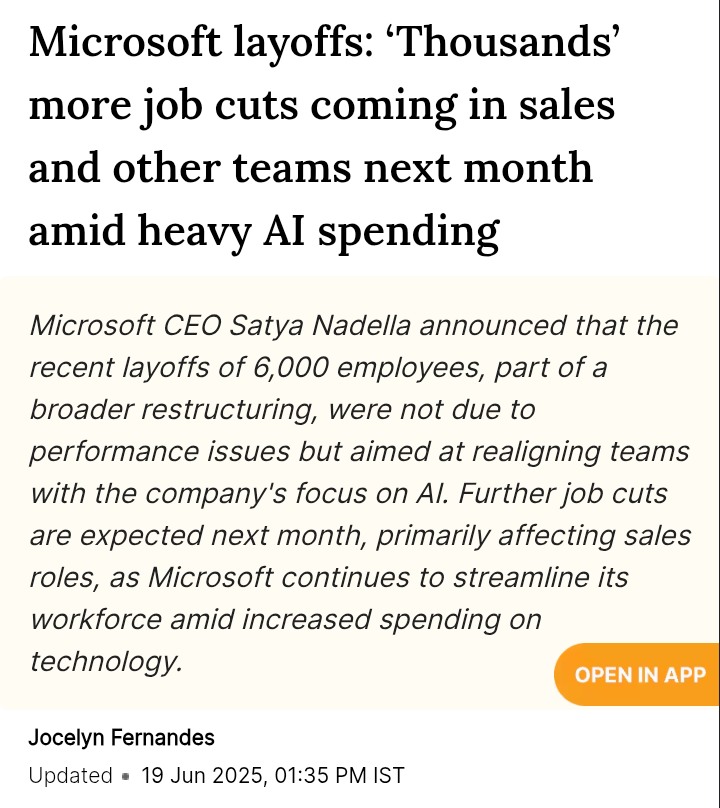
Task: Click the 19 Jun 2025 timestamp
Action: [202, 776]
